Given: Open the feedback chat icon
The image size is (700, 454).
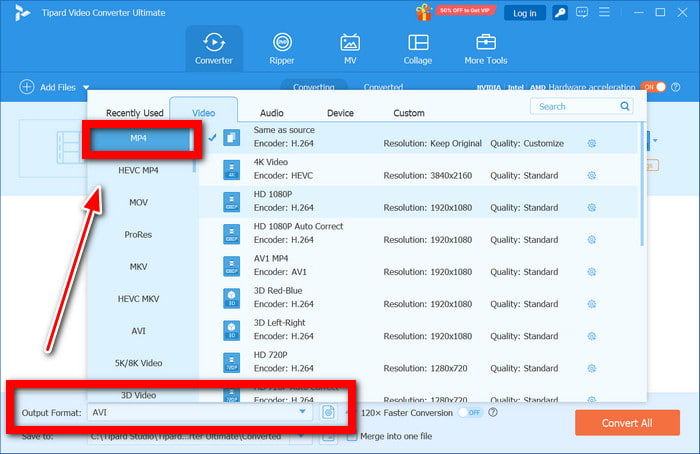Looking at the screenshot, I should (x=582, y=12).
